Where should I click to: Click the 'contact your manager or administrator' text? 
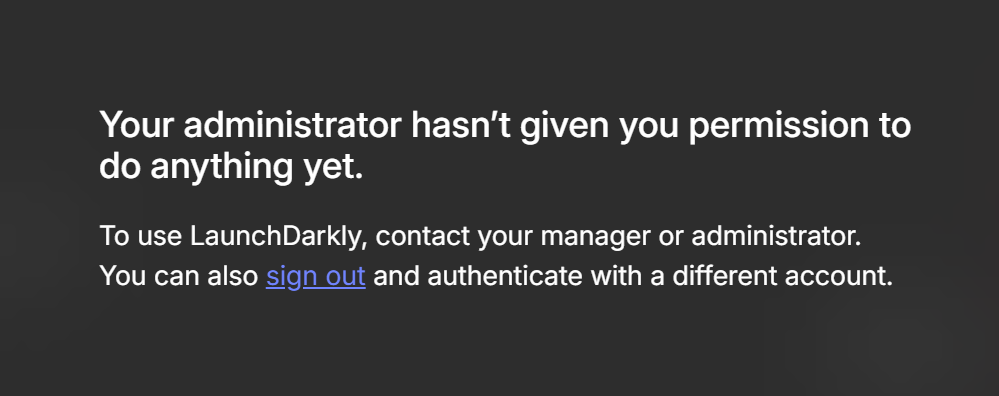618,236
